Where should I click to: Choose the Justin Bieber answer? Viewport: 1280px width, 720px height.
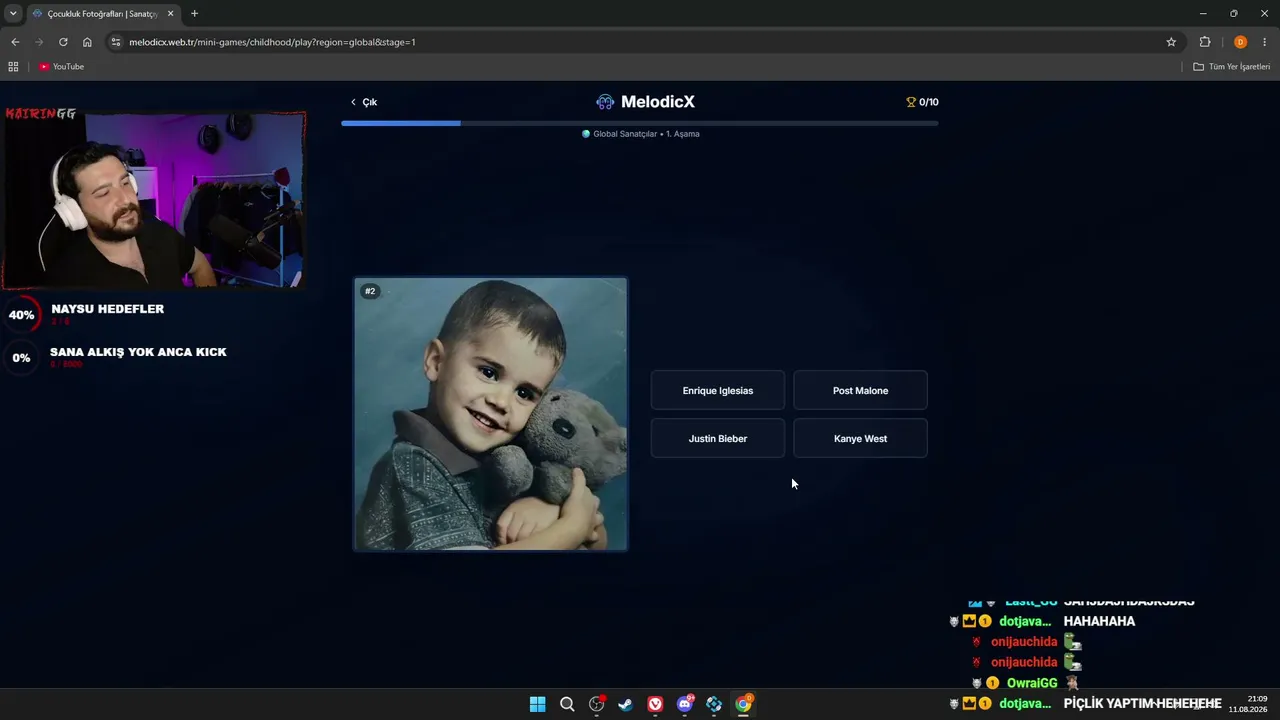718,439
